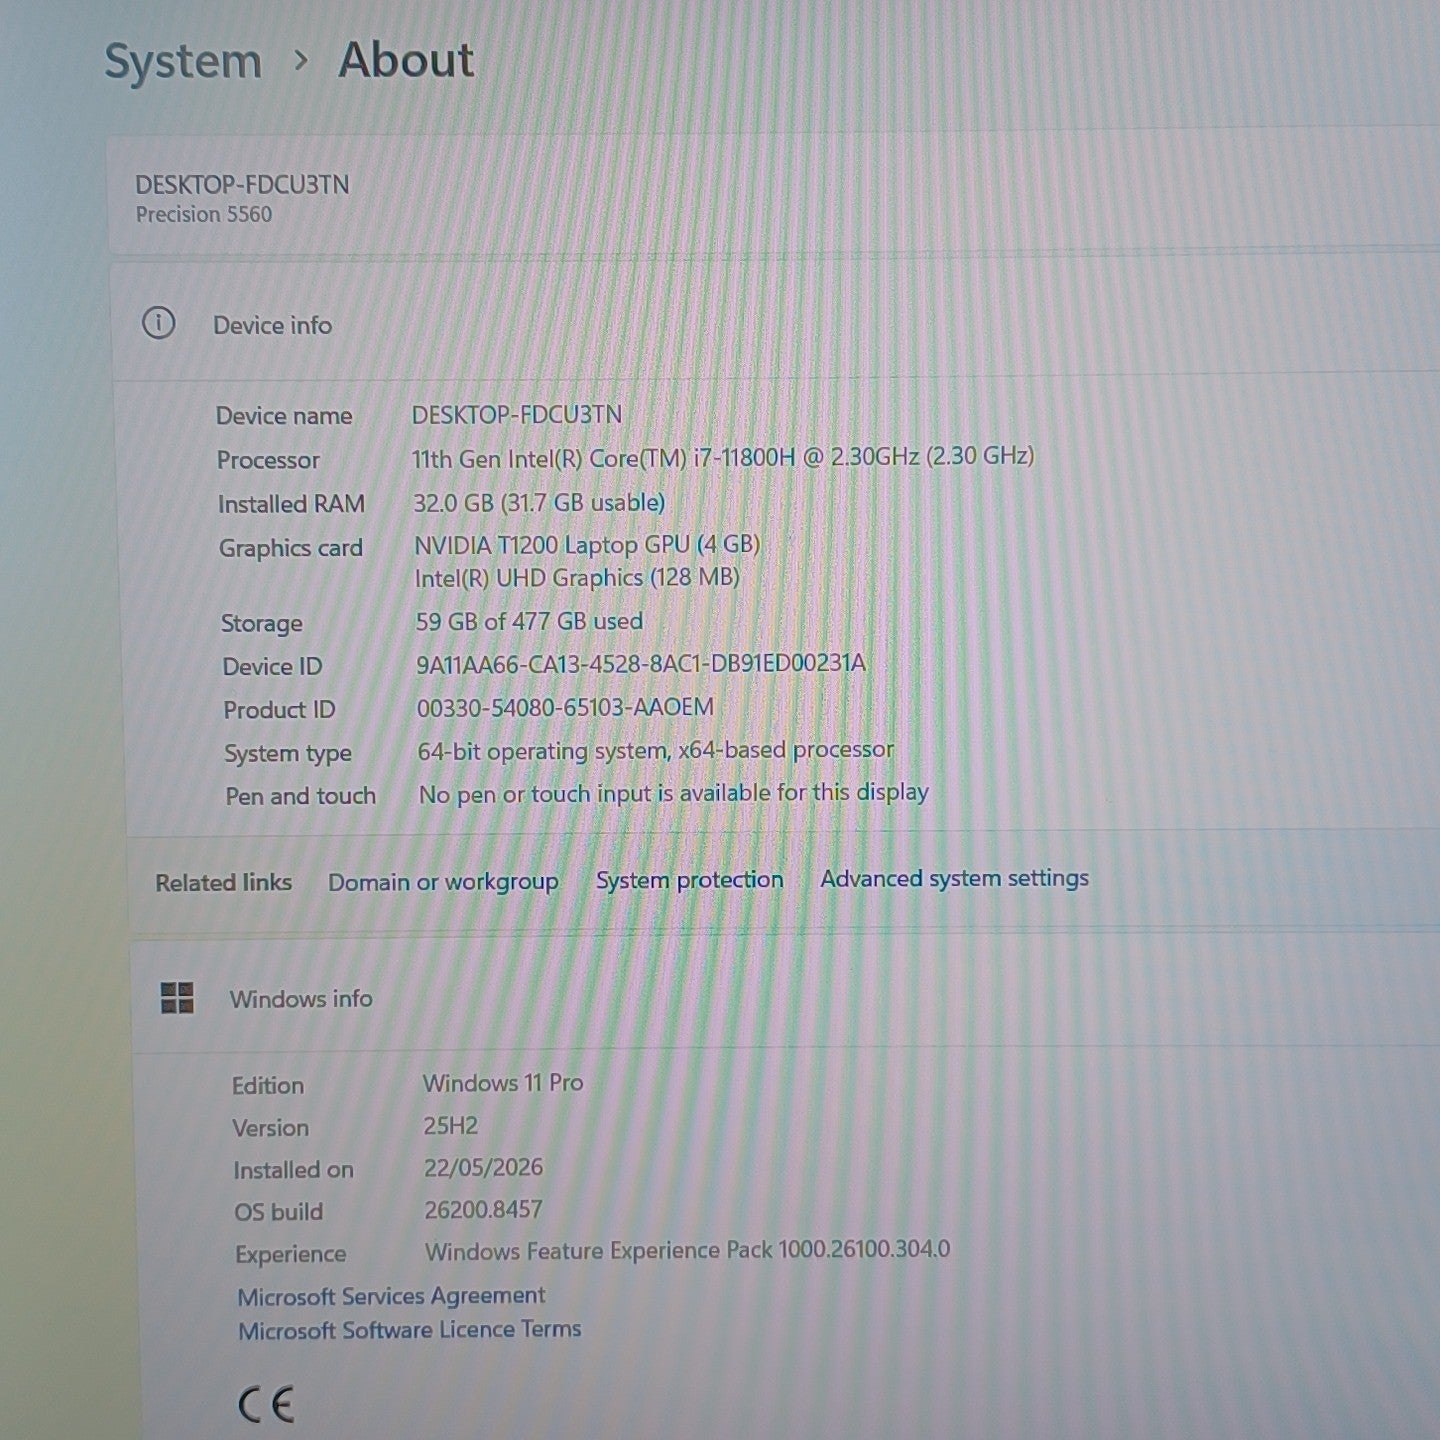Click the About page heading

[406, 60]
